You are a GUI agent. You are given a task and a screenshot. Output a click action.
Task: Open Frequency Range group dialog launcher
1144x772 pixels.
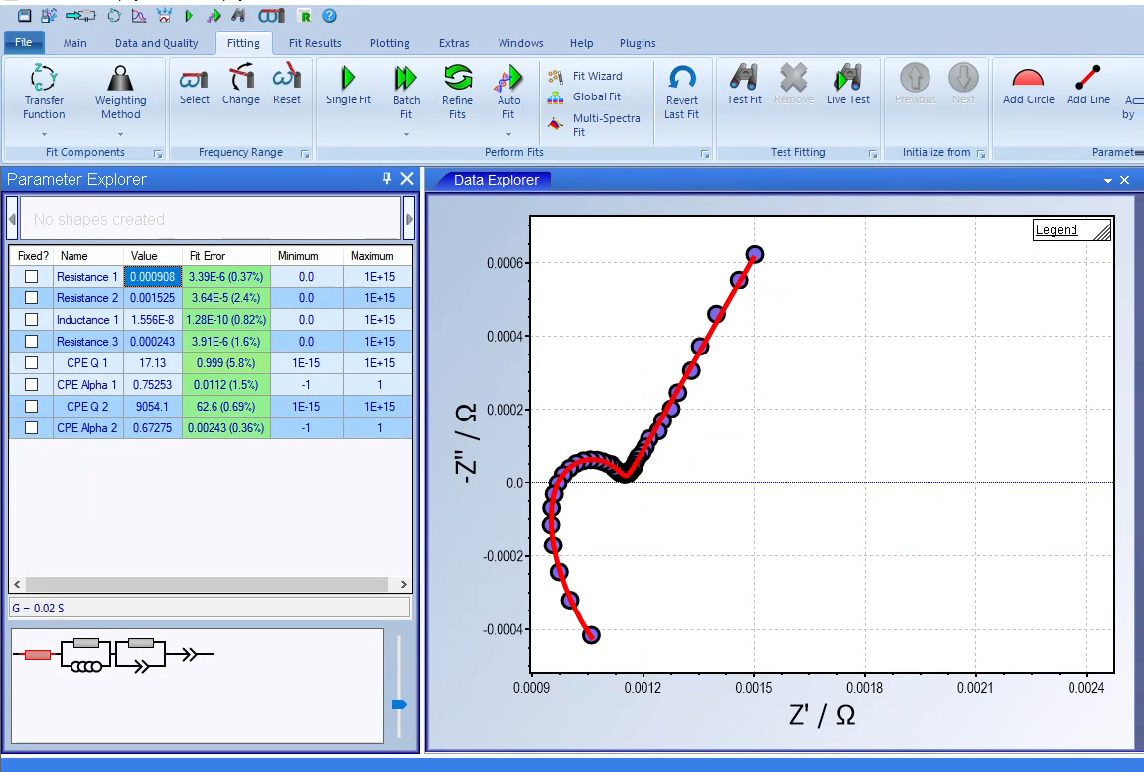[x=305, y=154]
